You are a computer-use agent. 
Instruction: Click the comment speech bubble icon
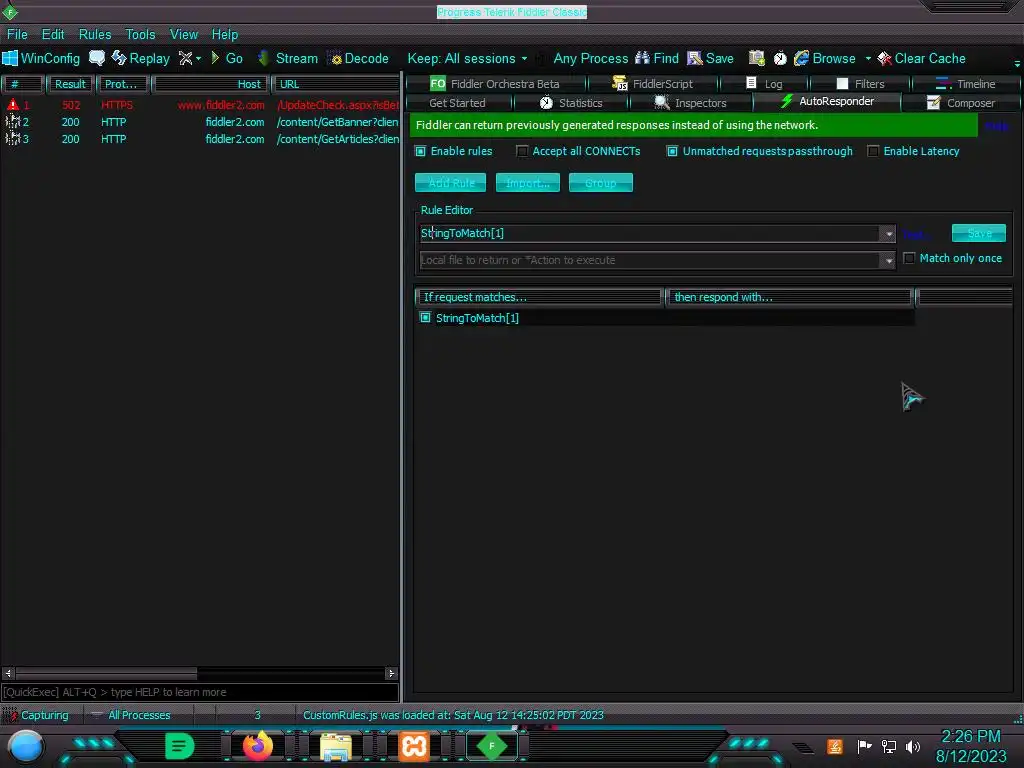click(97, 58)
